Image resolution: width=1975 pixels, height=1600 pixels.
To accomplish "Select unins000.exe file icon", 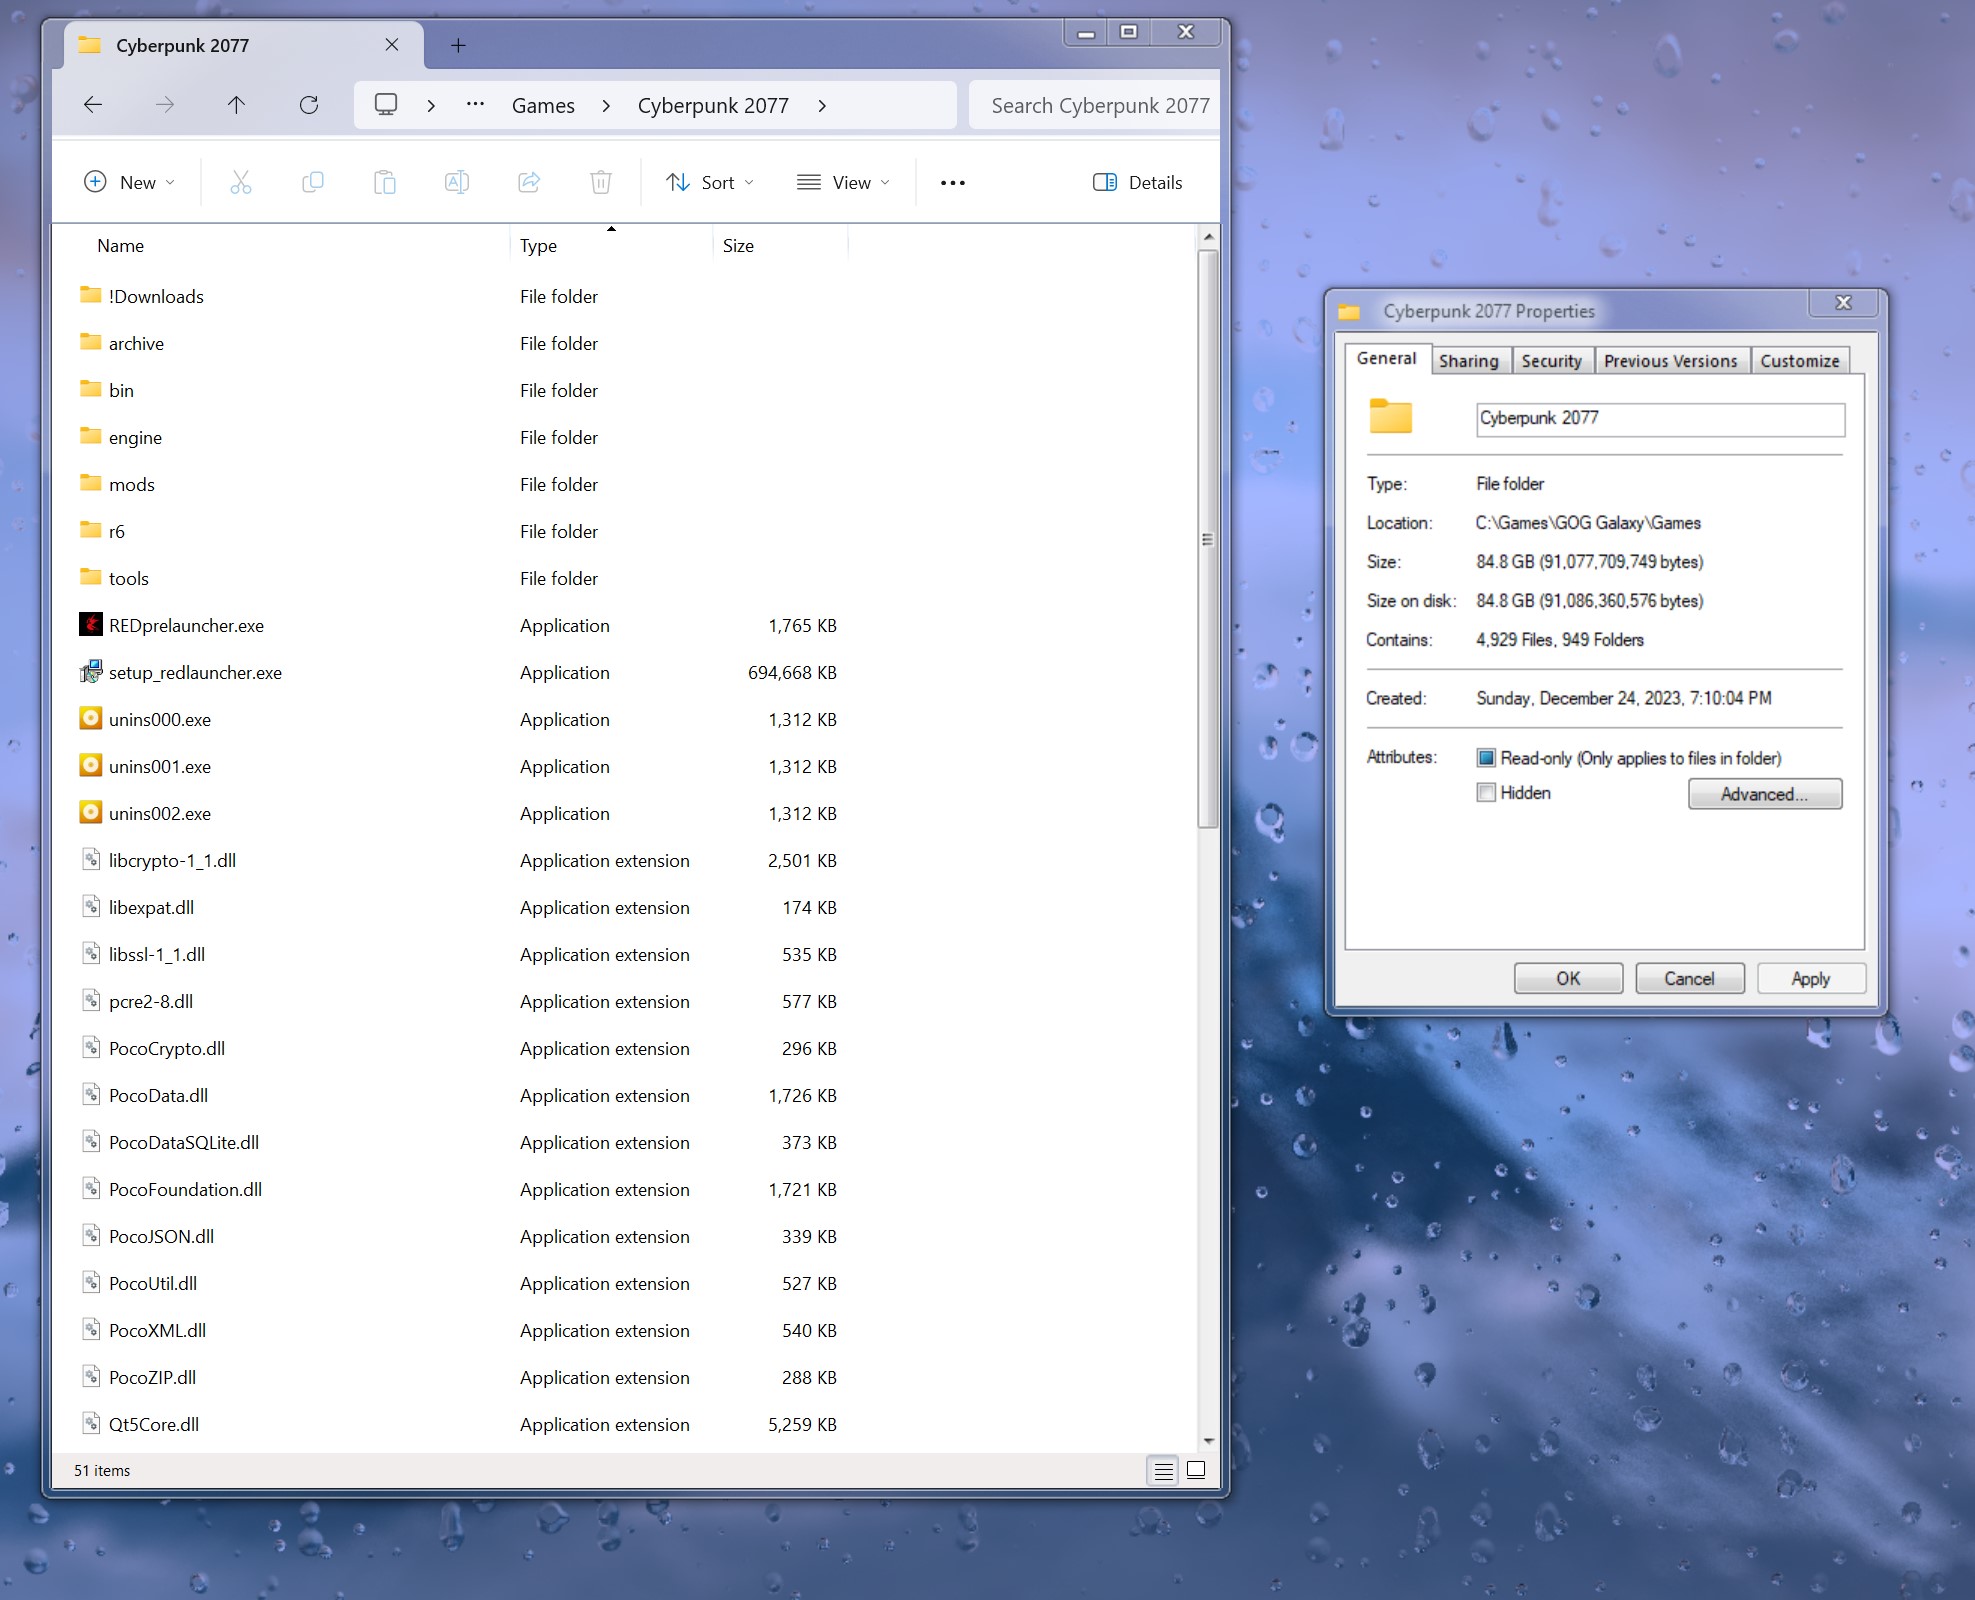I will click(x=91, y=719).
